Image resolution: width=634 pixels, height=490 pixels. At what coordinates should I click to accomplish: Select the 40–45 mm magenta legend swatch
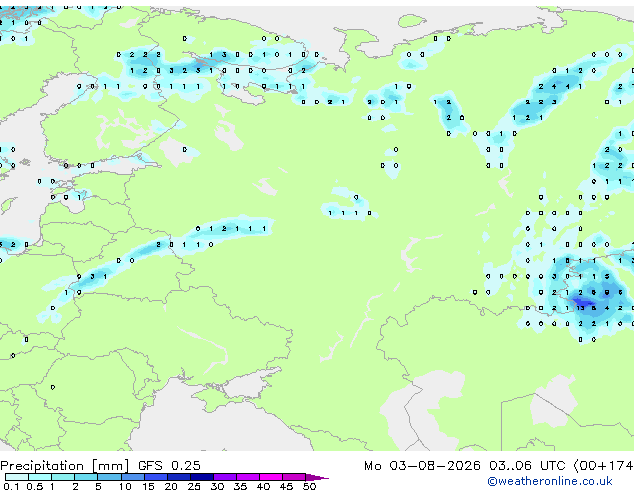click(271, 477)
